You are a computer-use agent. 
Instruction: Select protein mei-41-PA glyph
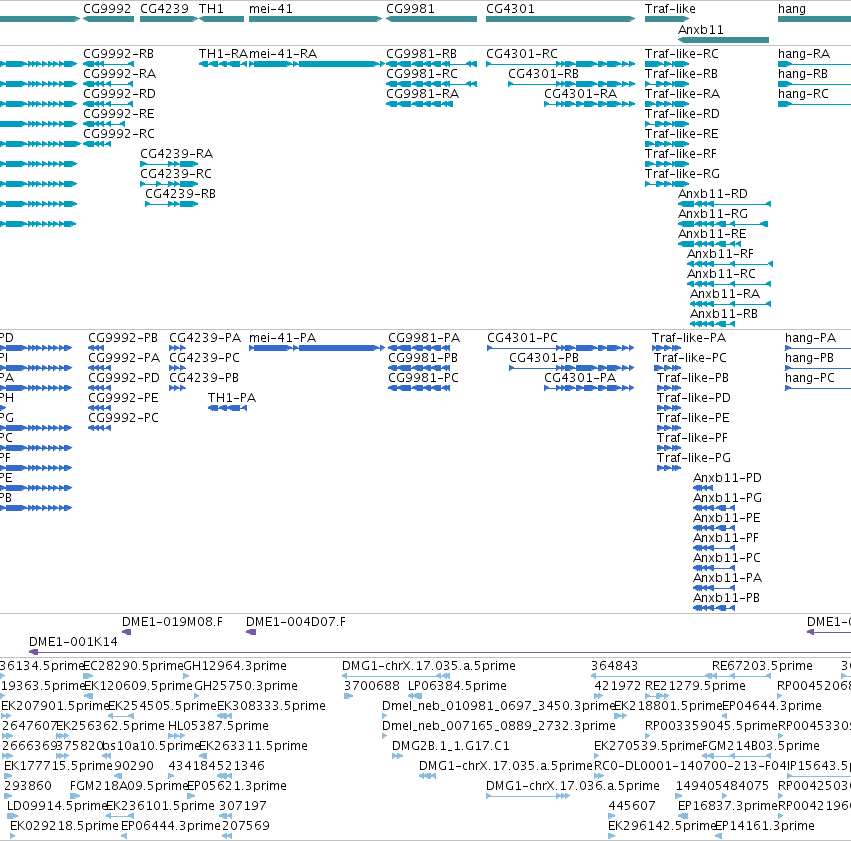[x=317, y=348]
